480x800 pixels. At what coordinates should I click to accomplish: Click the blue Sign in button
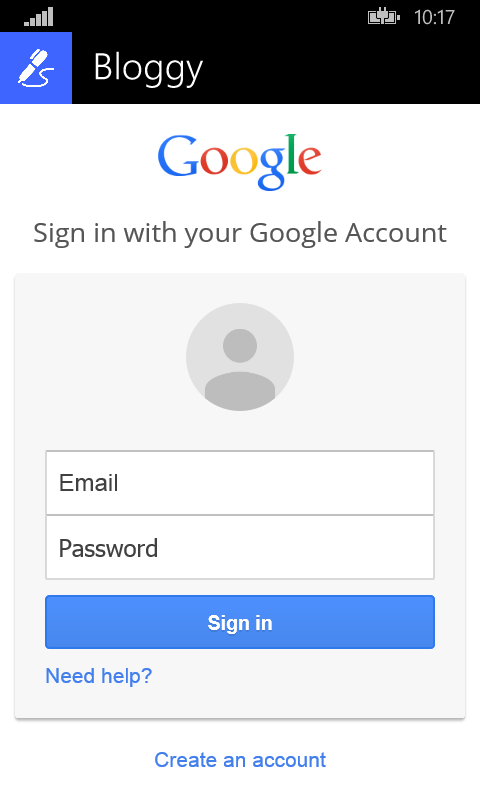pyautogui.click(x=240, y=622)
